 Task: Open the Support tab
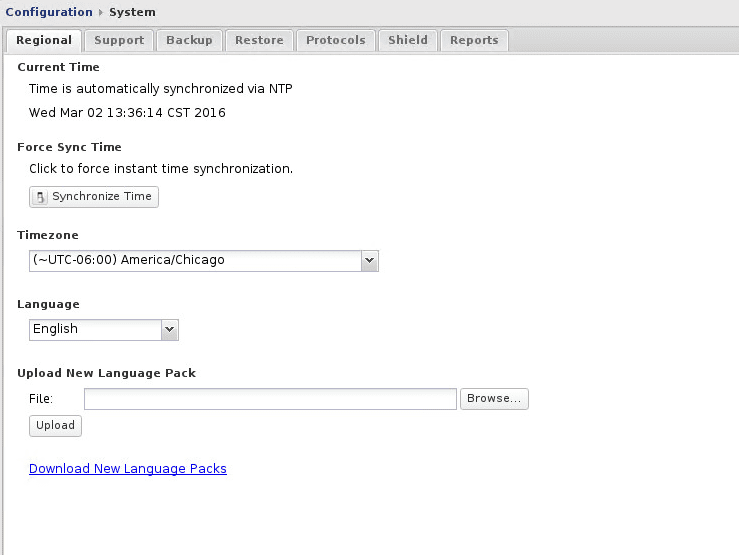tap(119, 40)
